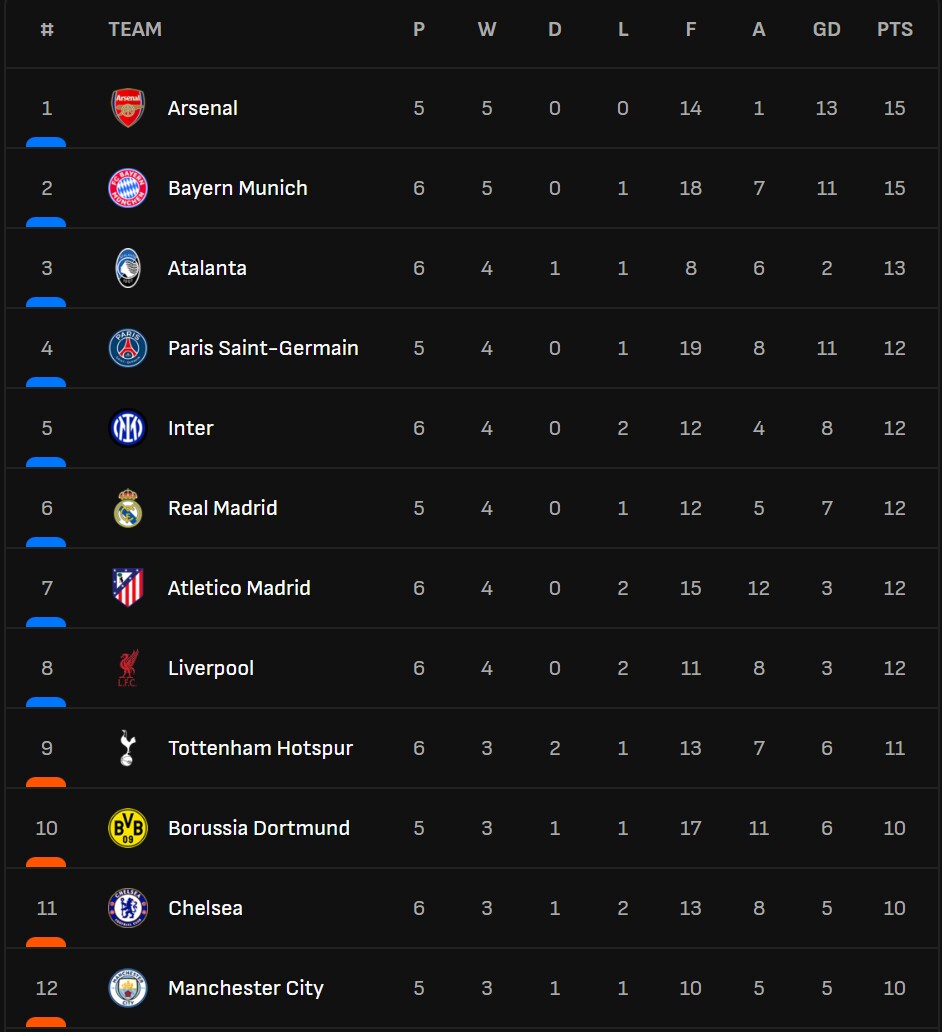Open the Inter club logo
Screen dimensions: 942x1032
128,428
